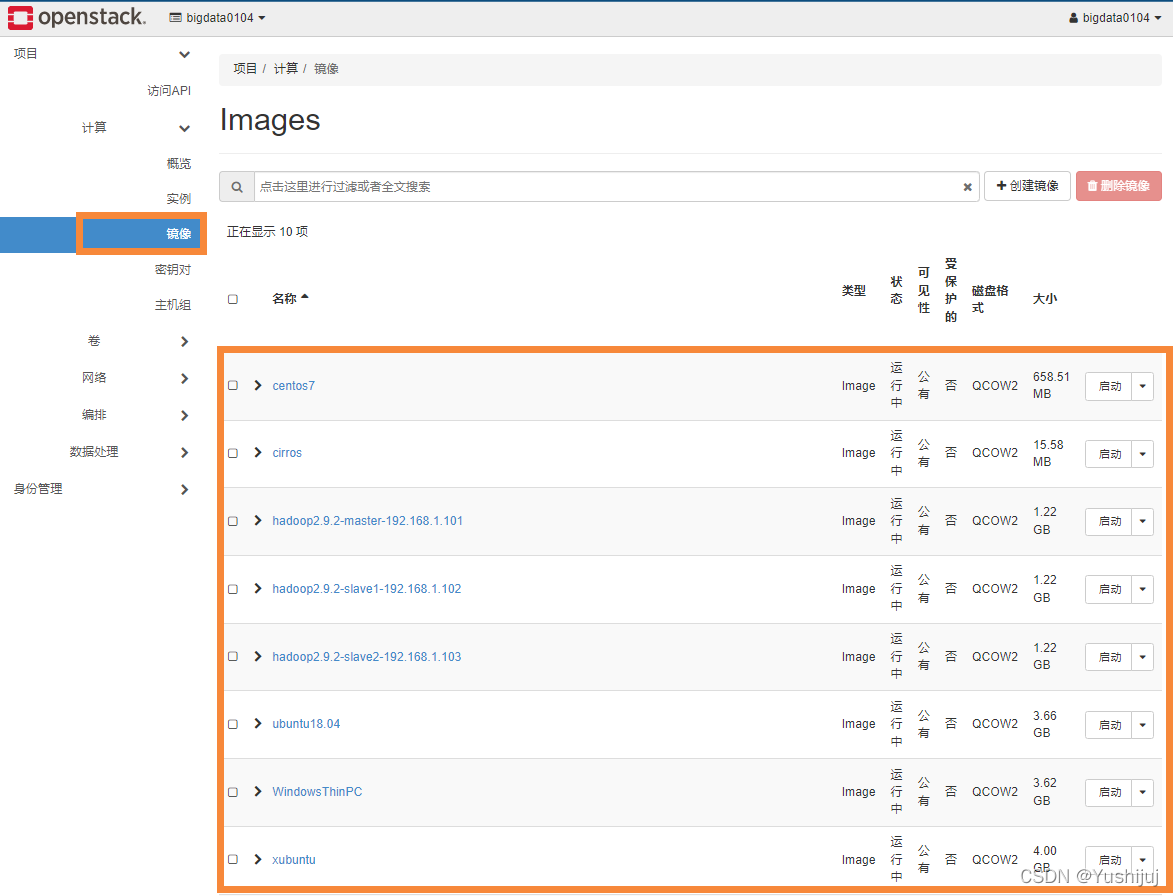
Task: Open 访问API in the sidebar
Action: point(168,90)
